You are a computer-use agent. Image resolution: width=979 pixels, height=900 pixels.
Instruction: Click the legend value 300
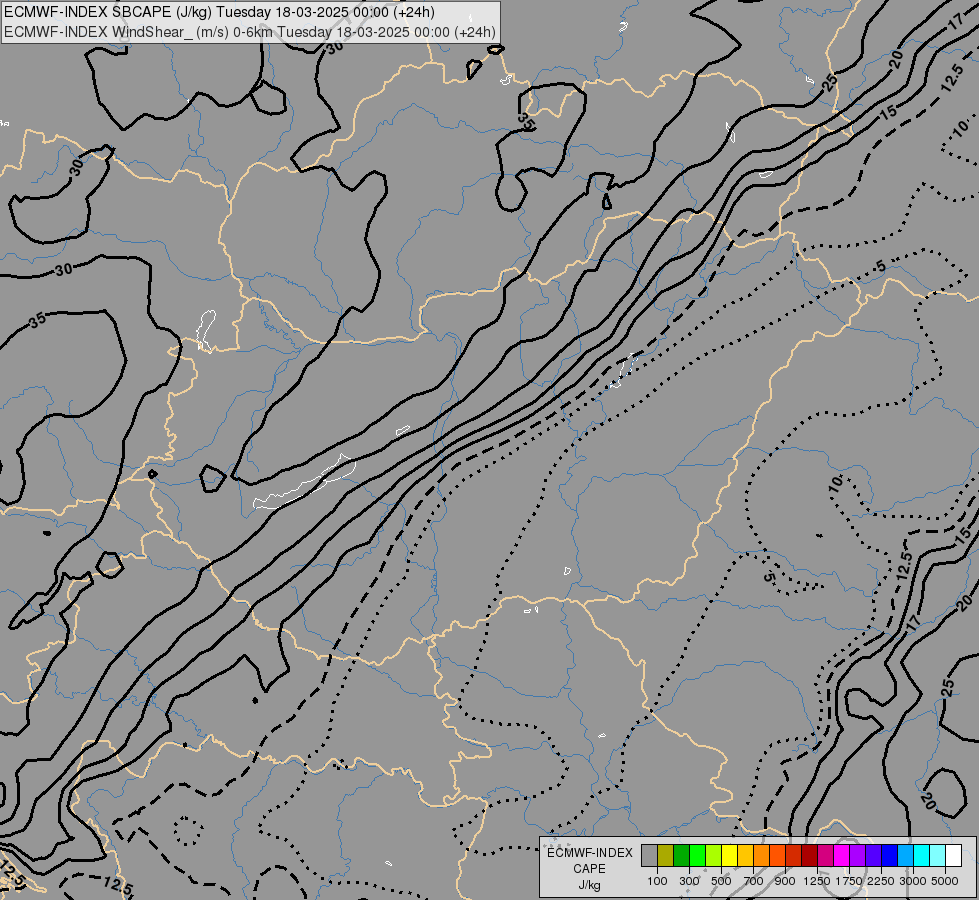pos(689,881)
